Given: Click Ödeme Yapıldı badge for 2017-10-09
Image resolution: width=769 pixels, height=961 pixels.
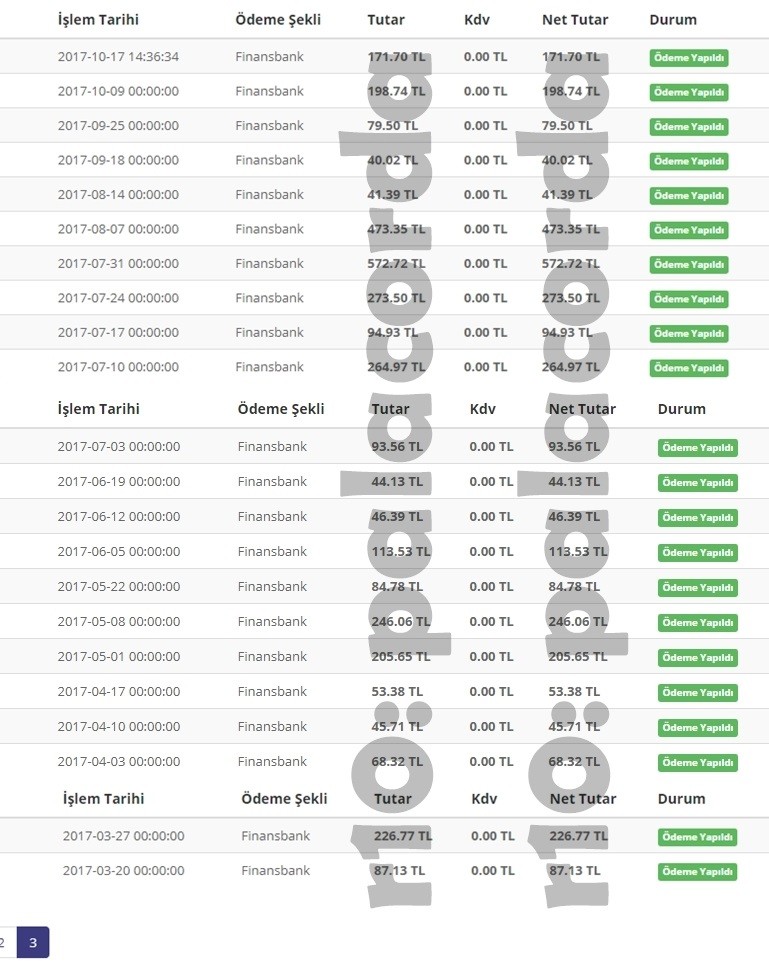Looking at the screenshot, I should click(689, 92).
